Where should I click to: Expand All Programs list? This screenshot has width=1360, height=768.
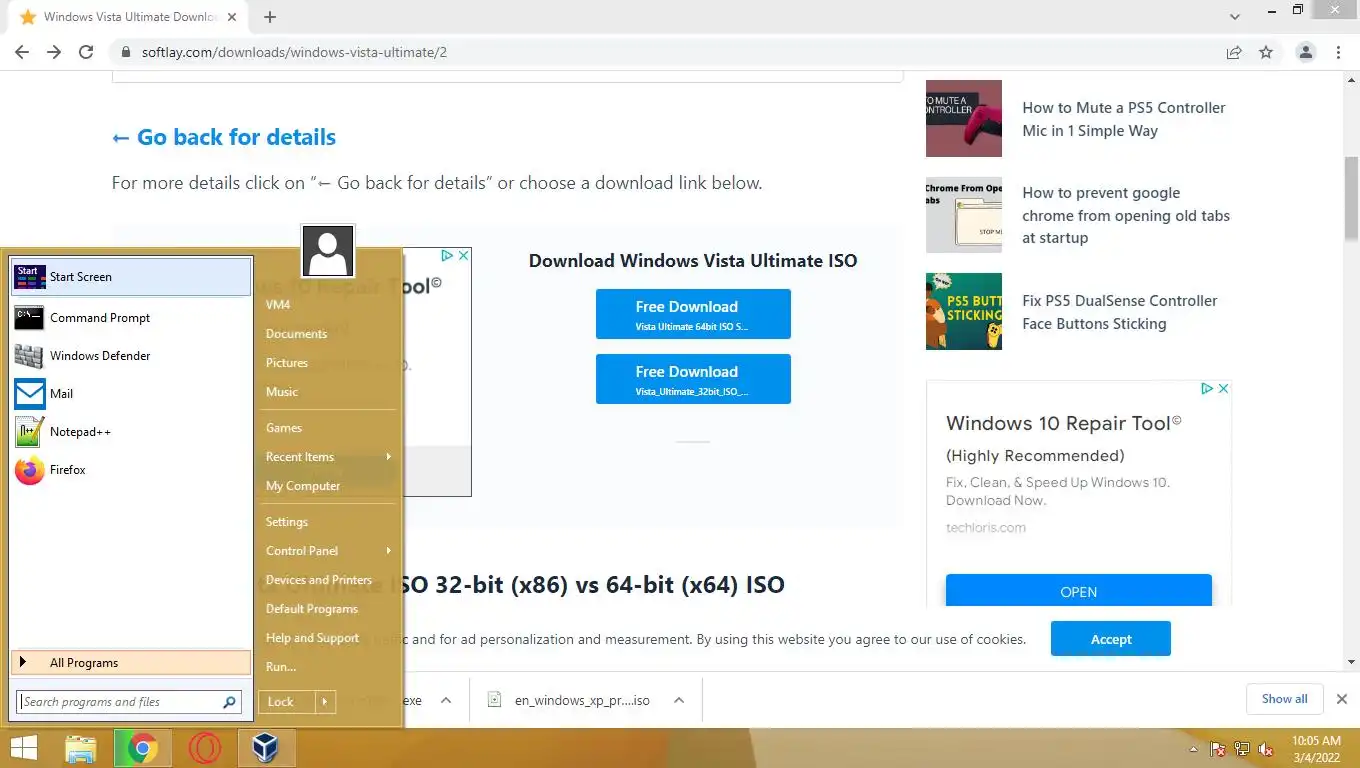(x=131, y=663)
